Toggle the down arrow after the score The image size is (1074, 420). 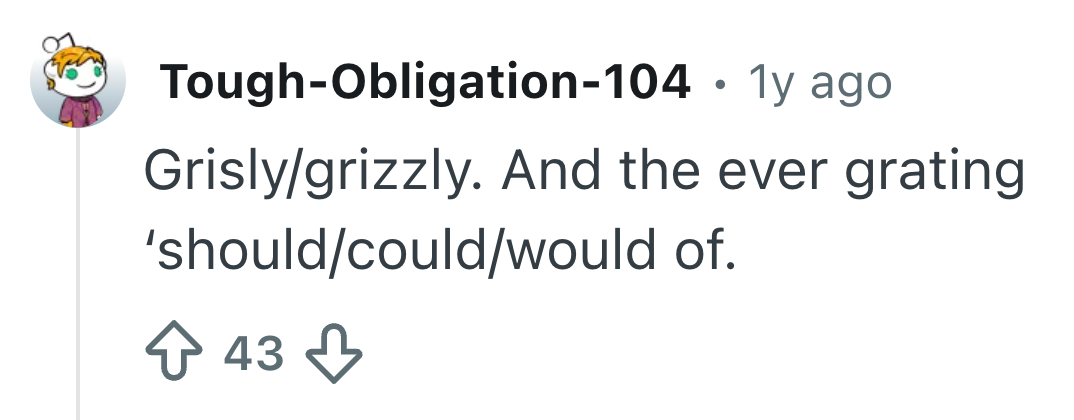334,351
